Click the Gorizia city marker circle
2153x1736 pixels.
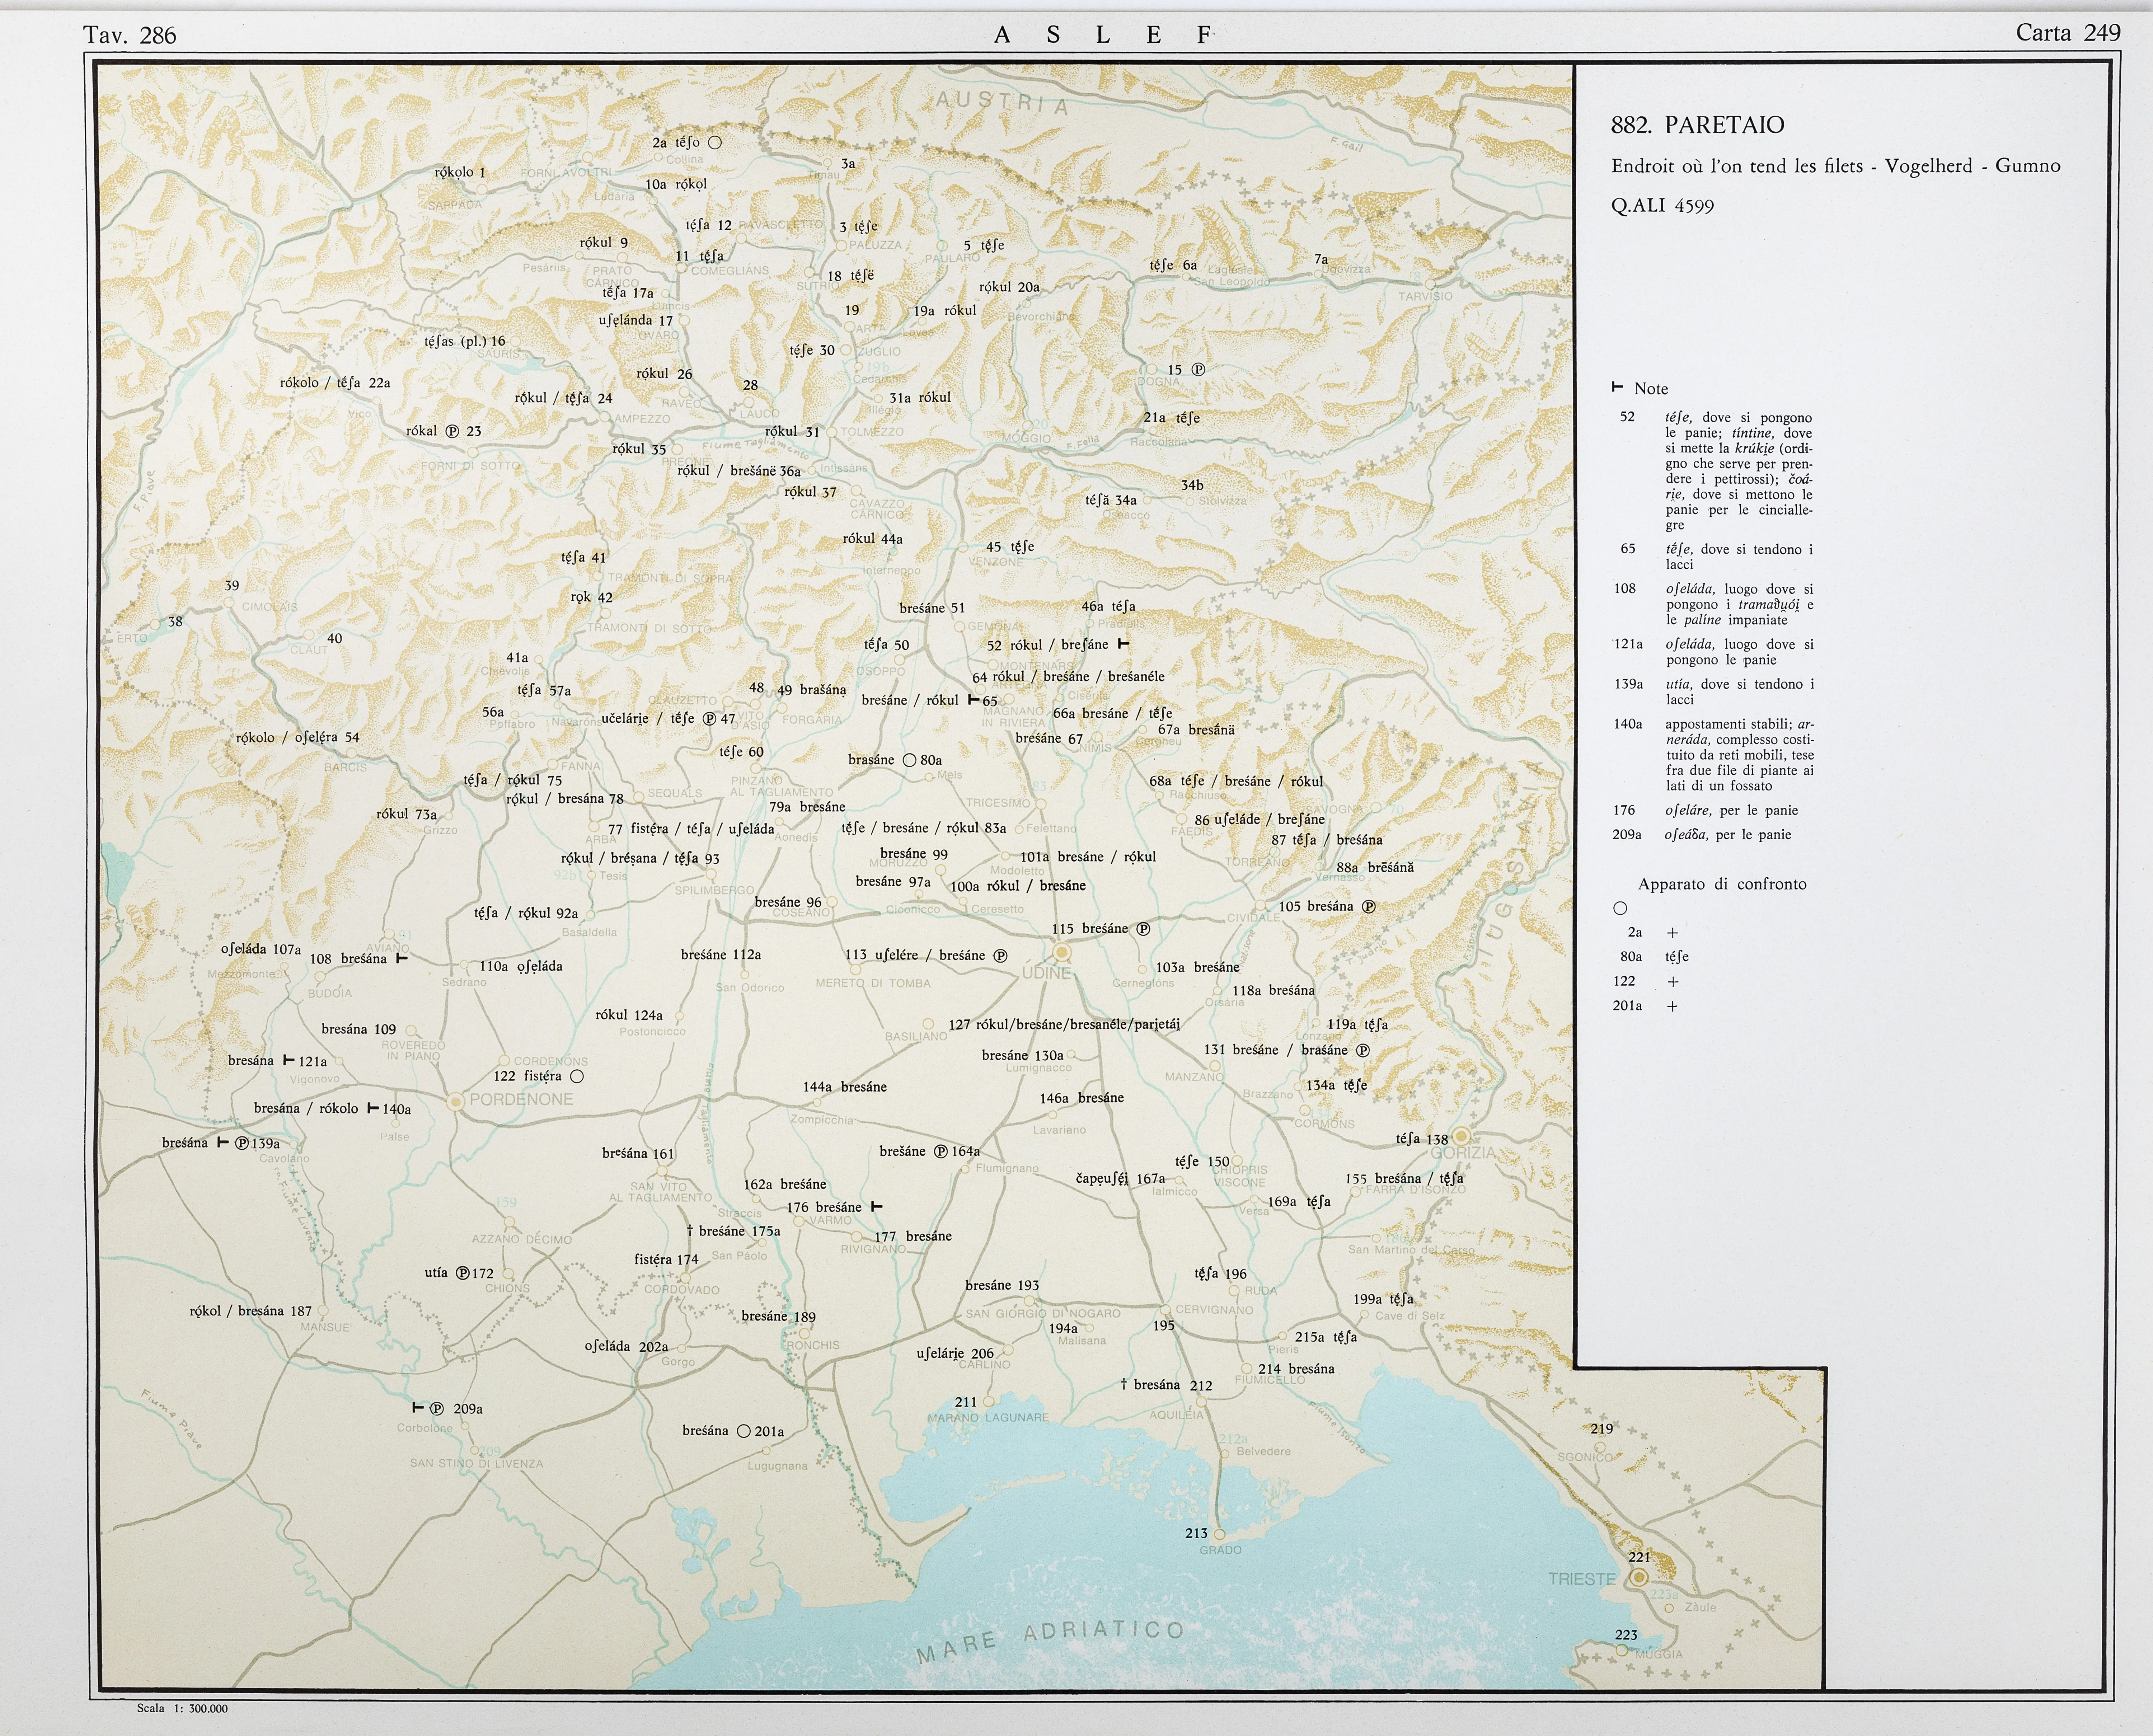point(1461,1136)
